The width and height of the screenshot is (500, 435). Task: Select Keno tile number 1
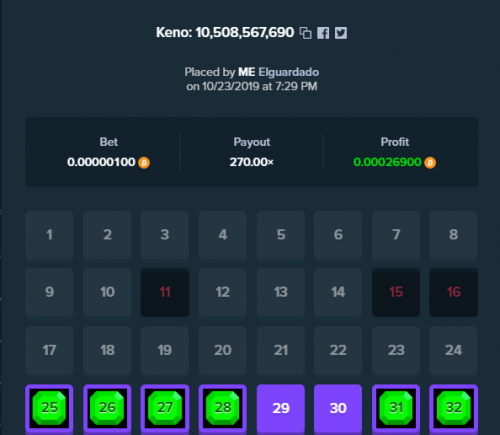(49, 235)
